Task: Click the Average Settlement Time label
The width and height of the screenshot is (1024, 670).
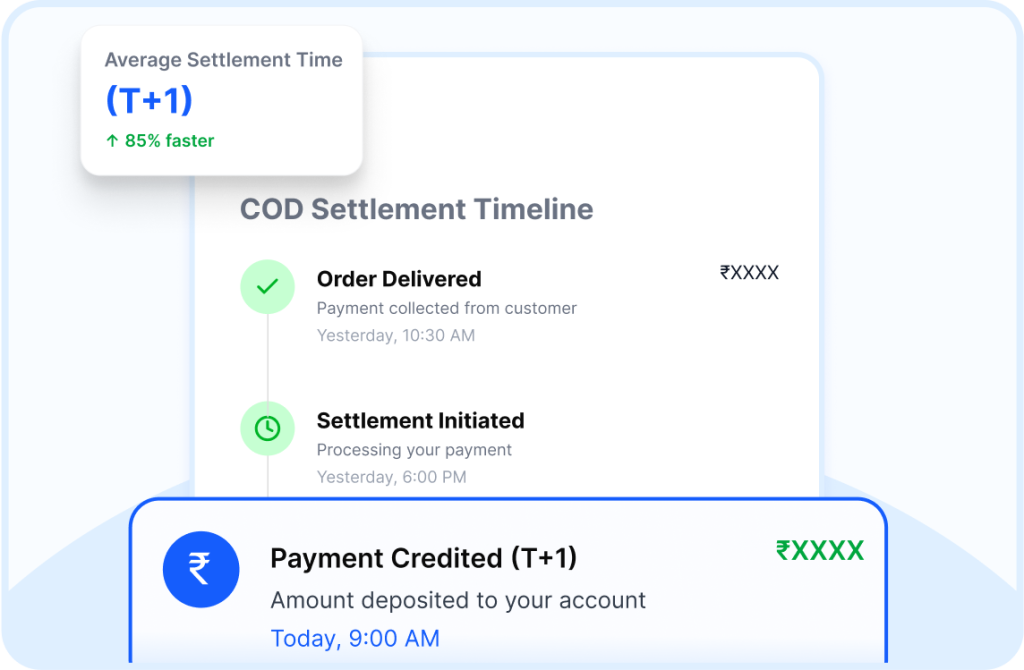Action: coord(223,60)
